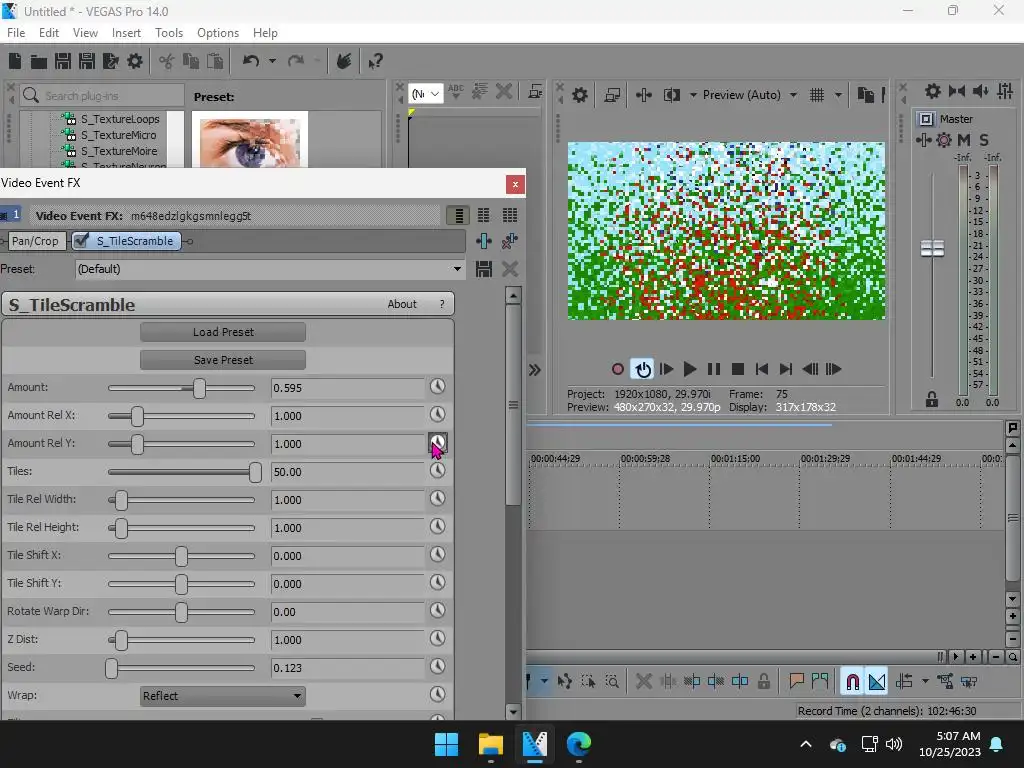Click the Tile Shift X slider handle
The width and height of the screenshot is (1024, 768).
181,556
